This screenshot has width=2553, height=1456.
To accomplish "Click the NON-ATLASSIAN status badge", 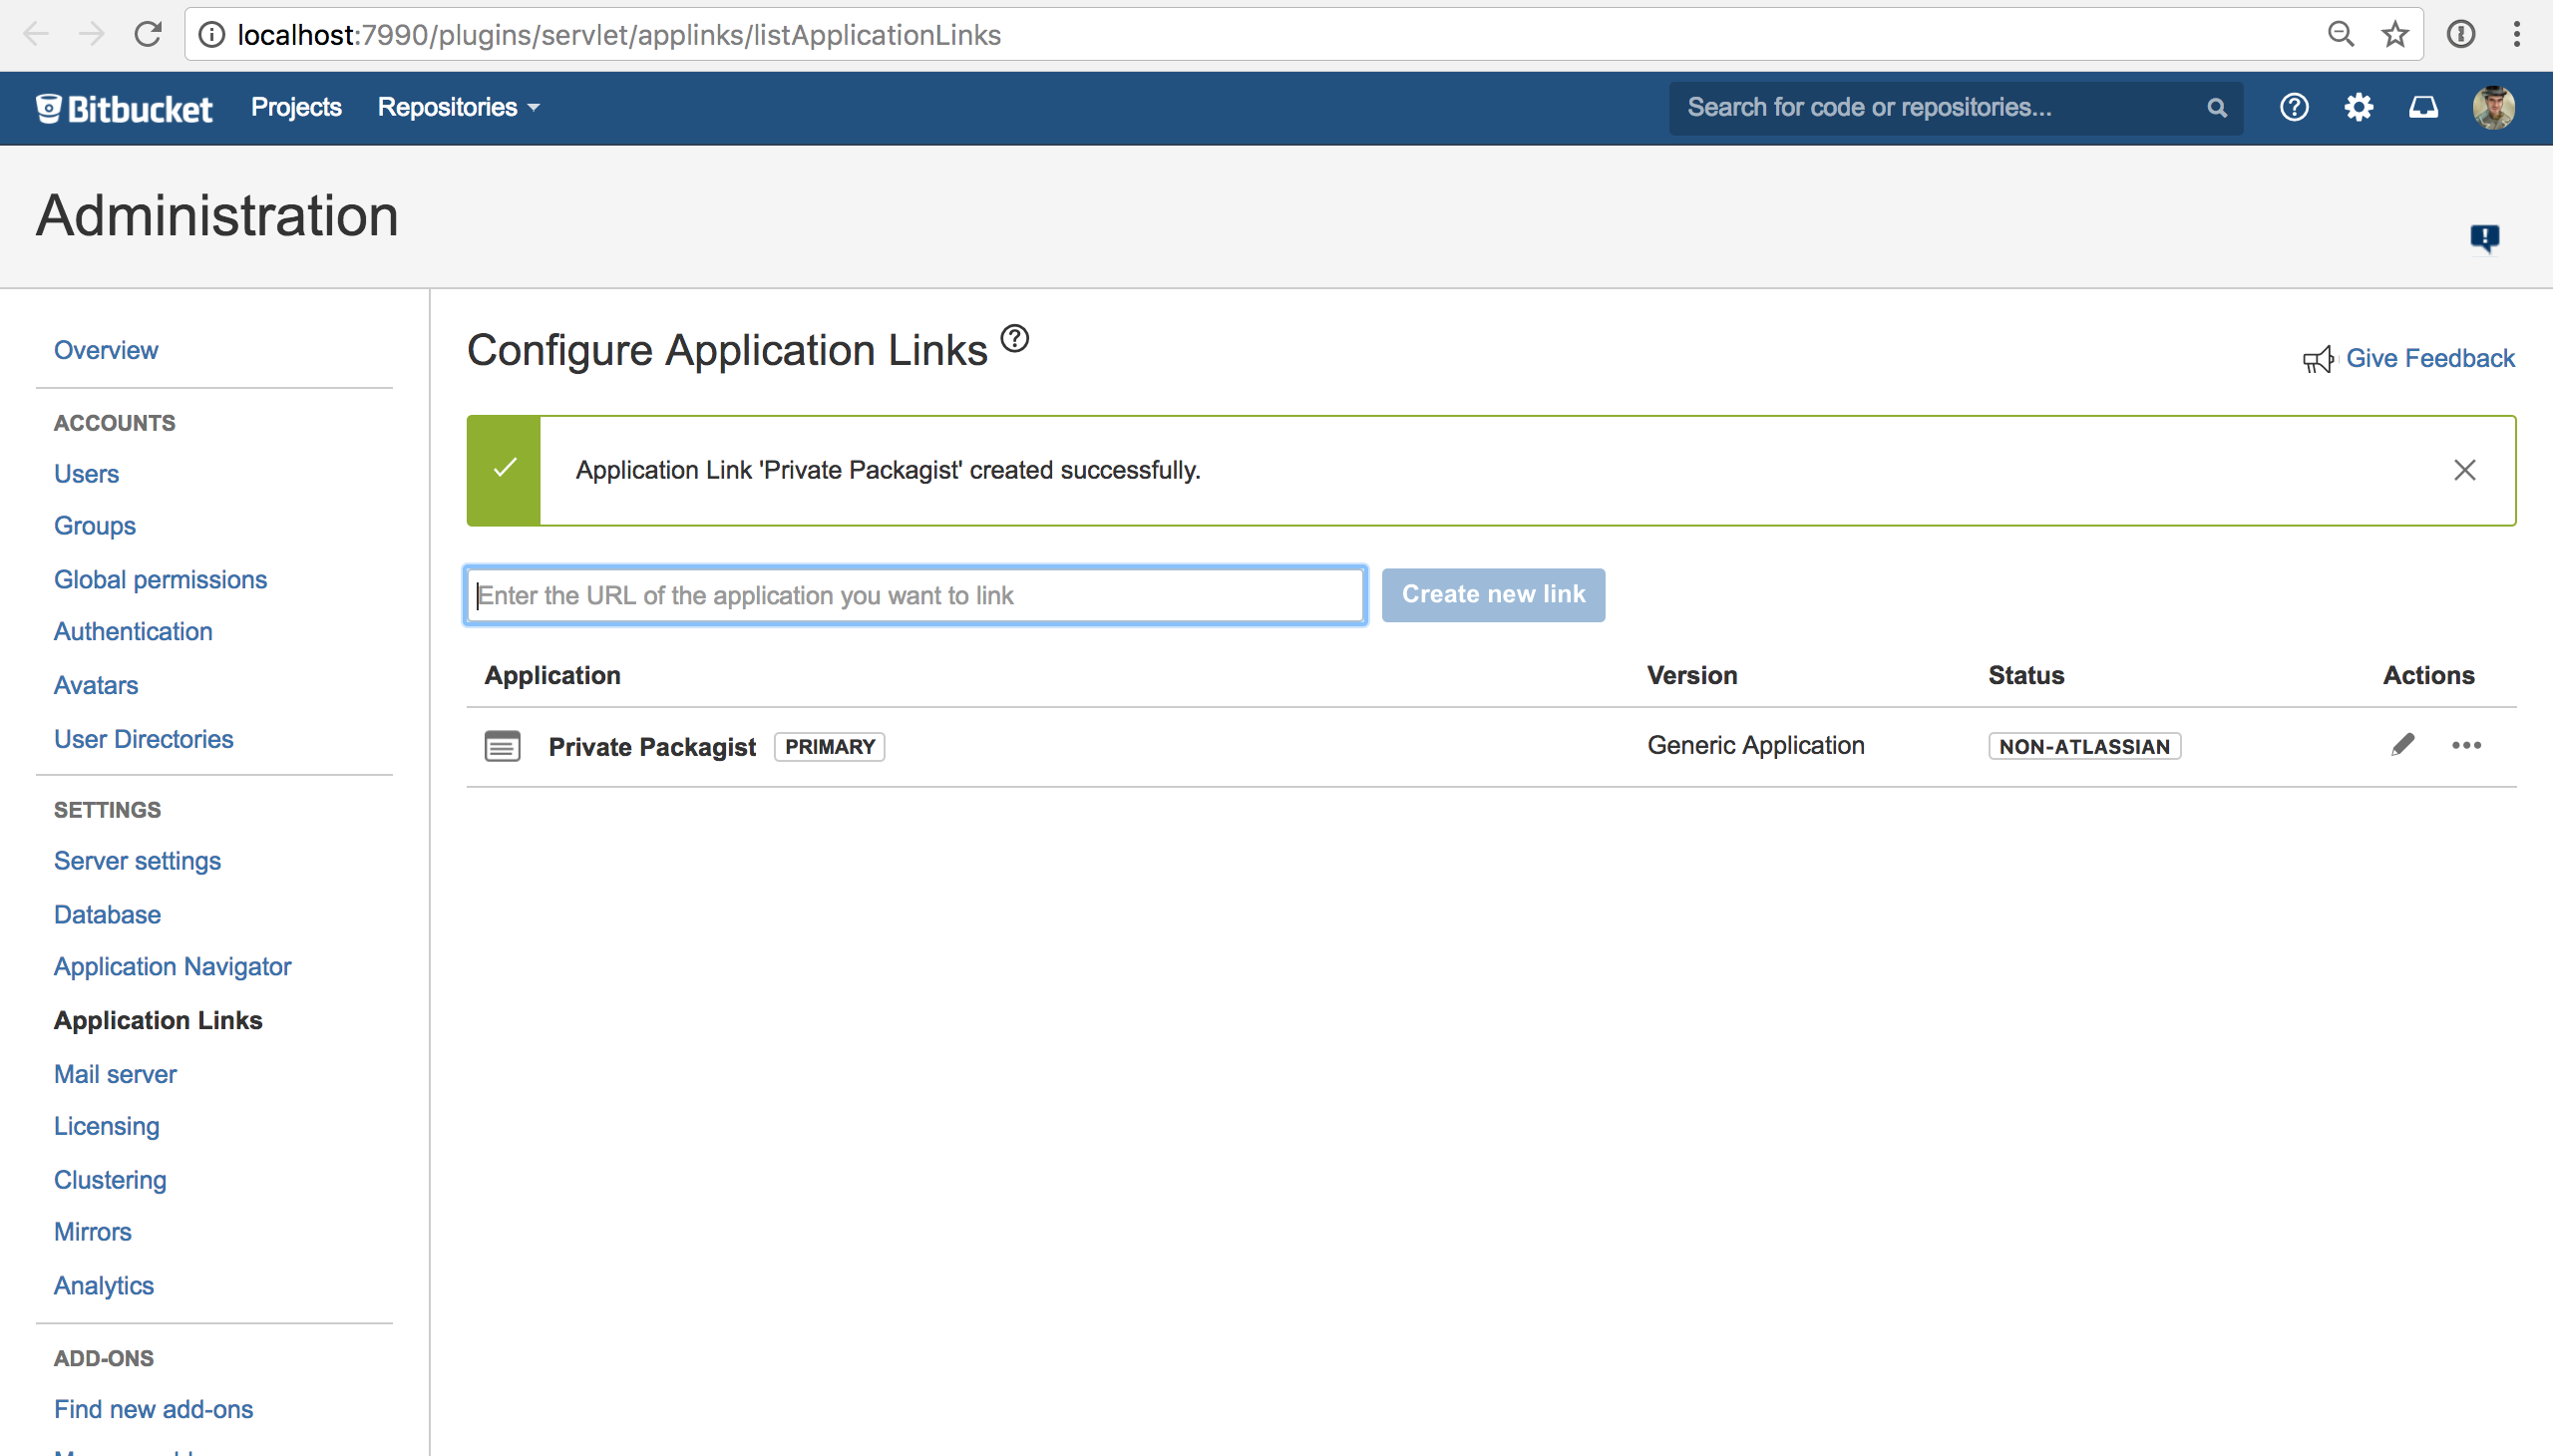I will [x=2085, y=746].
